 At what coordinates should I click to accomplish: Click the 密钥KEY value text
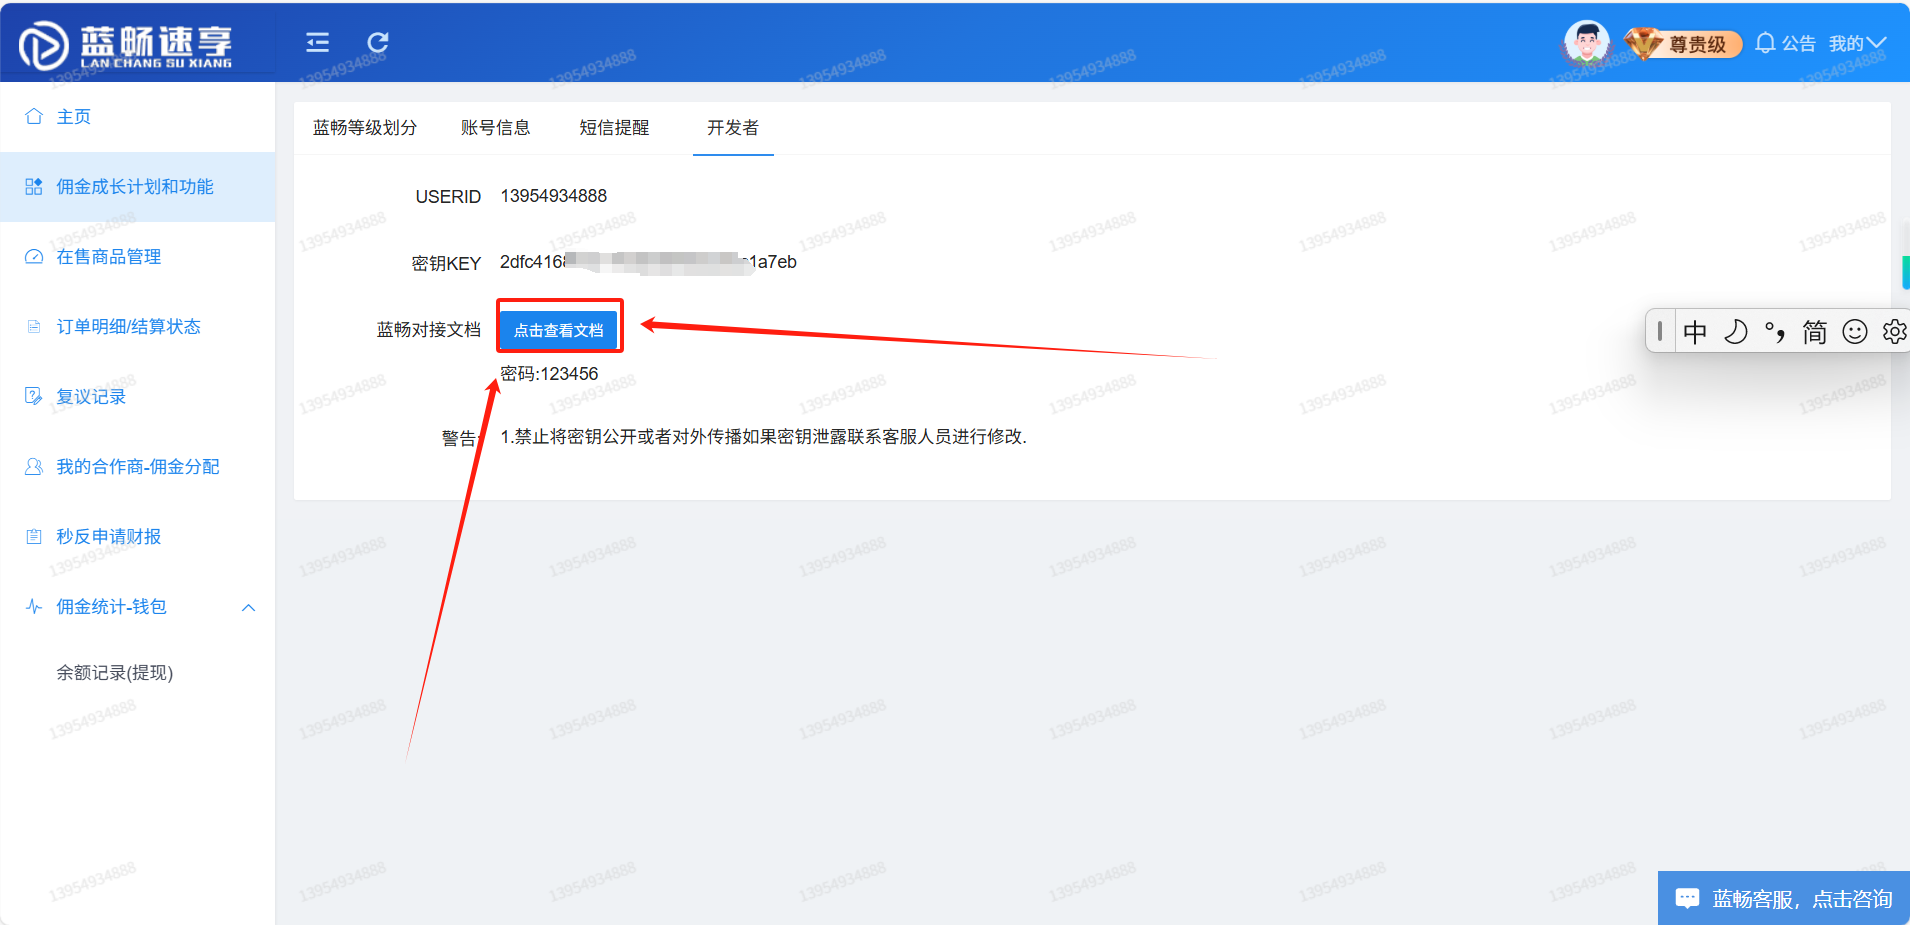(x=648, y=262)
